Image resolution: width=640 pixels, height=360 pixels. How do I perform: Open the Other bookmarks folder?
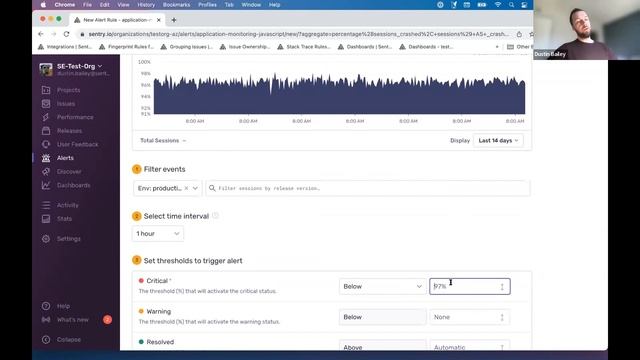519,47
